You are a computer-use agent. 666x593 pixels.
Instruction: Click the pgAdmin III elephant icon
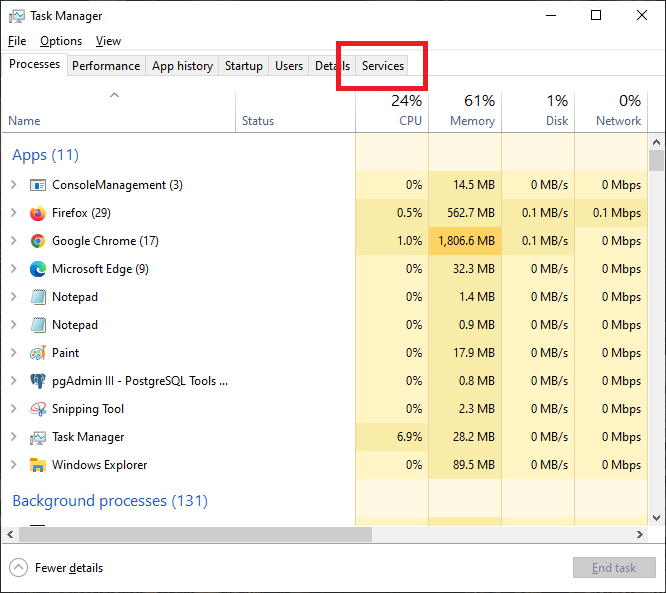coord(38,381)
